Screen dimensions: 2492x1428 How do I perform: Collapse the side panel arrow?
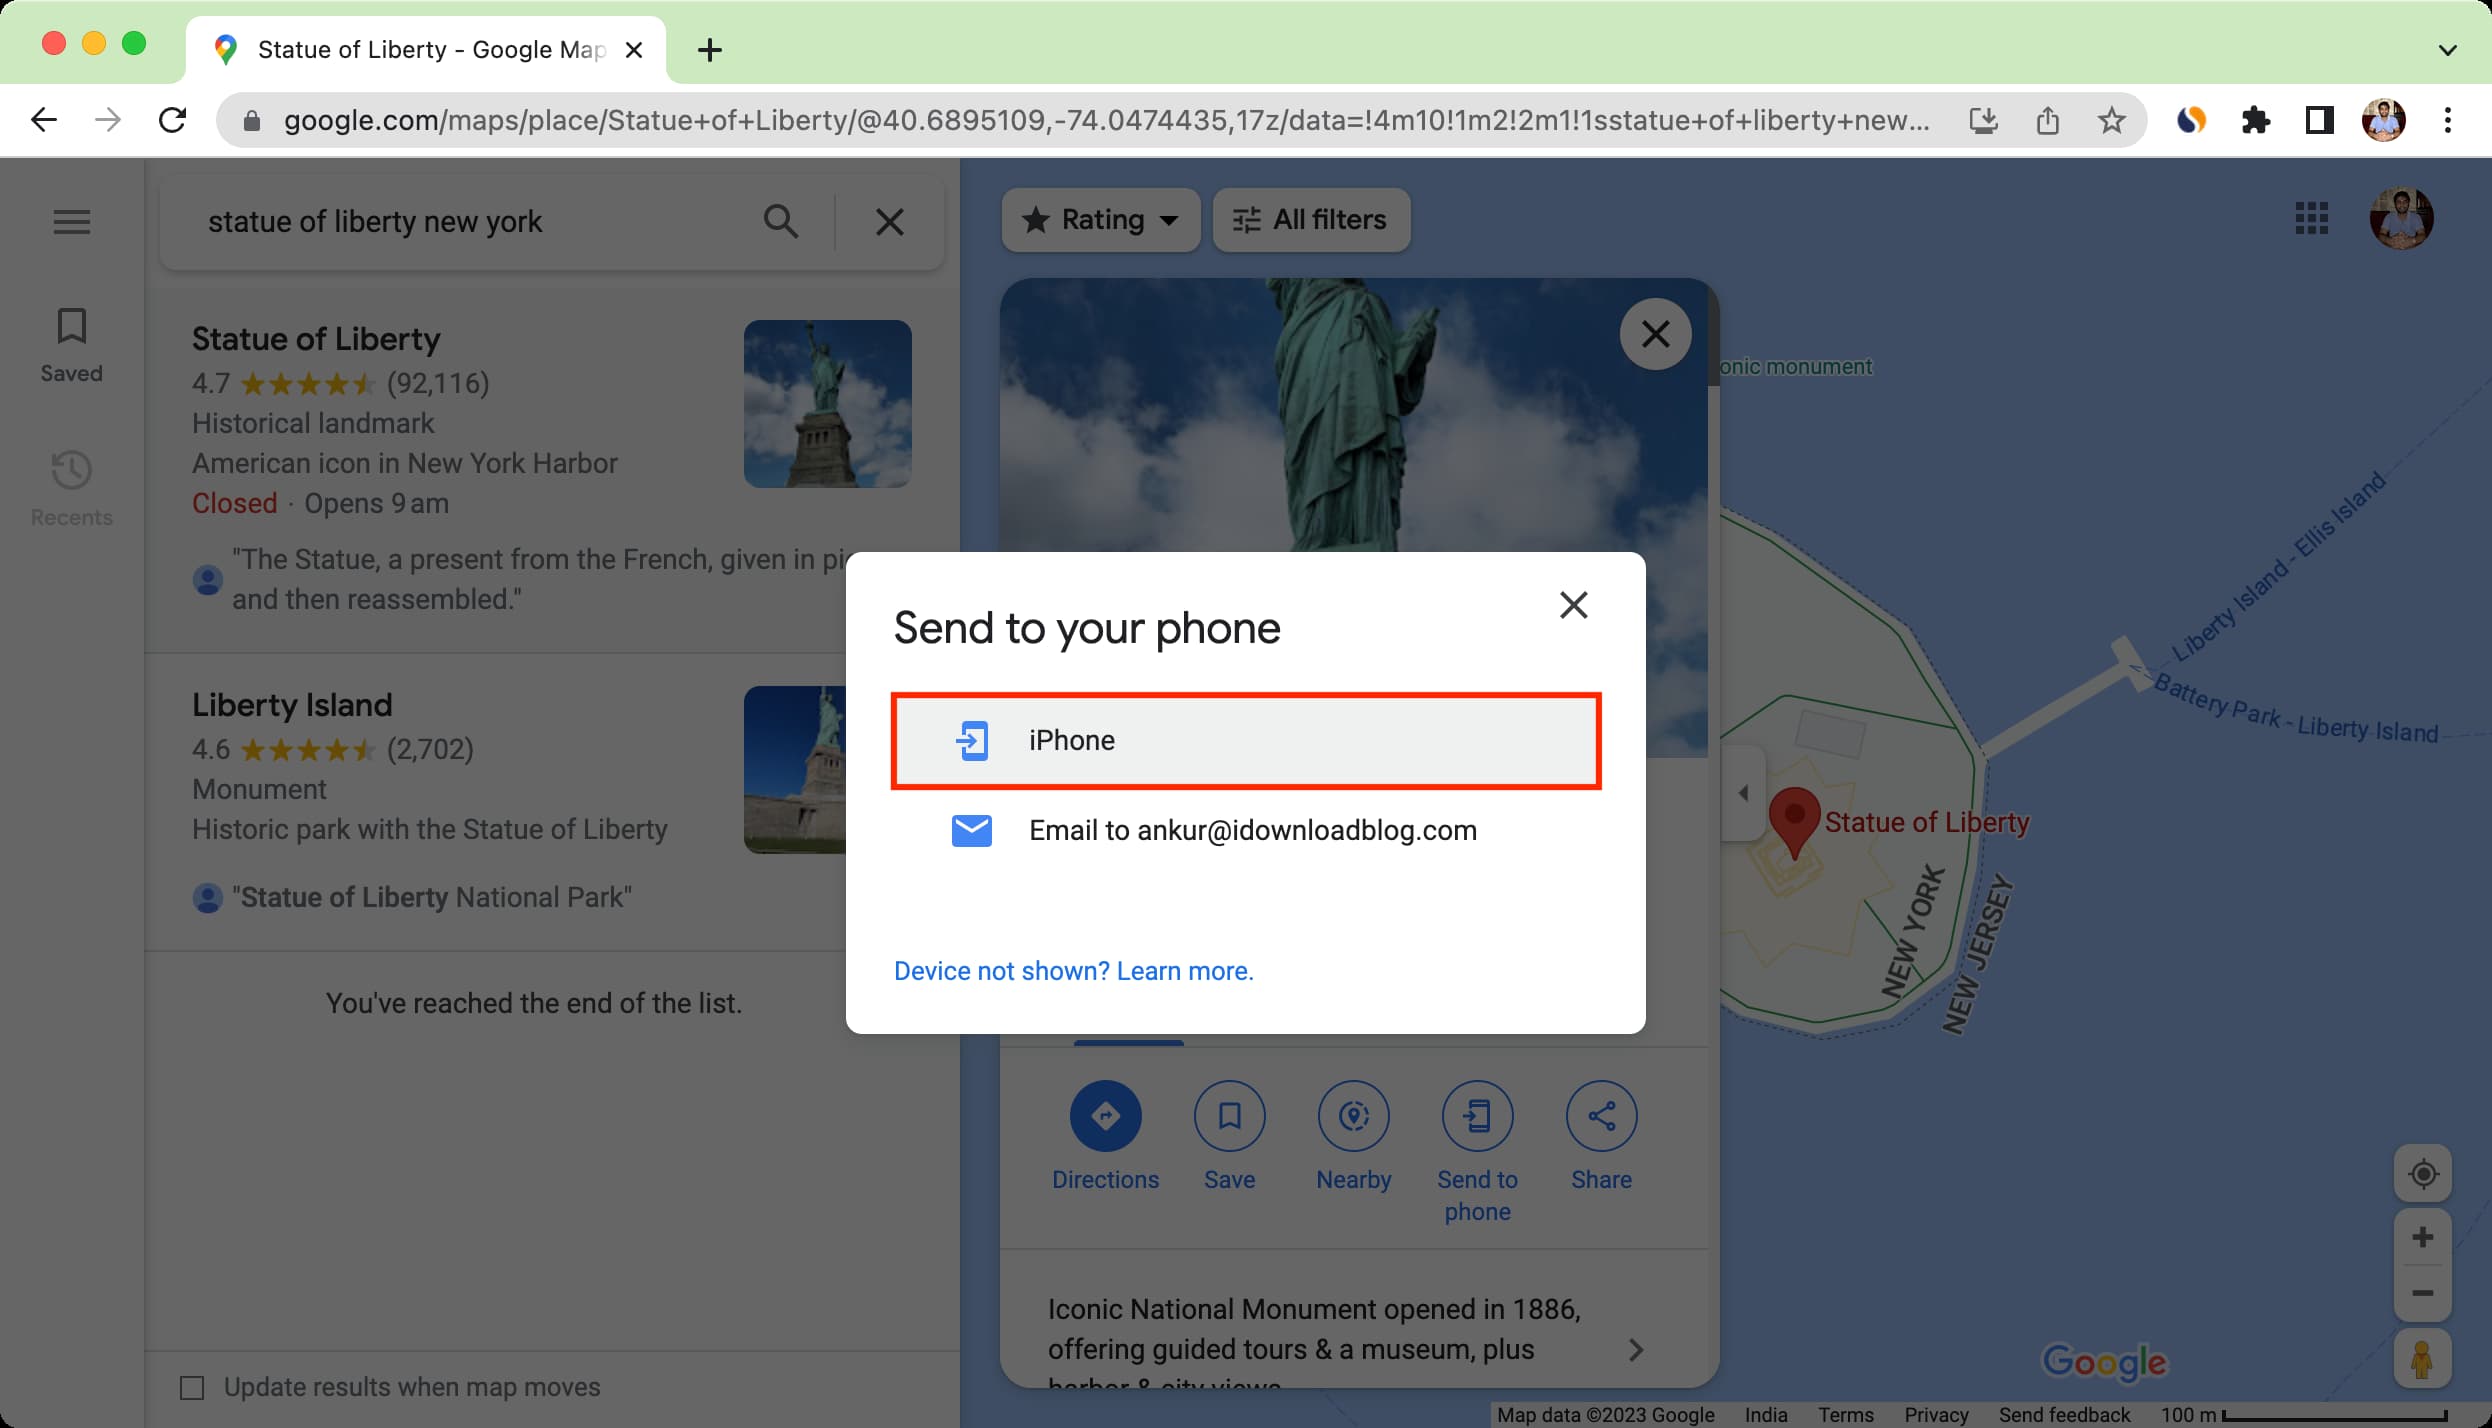pyautogui.click(x=1743, y=793)
